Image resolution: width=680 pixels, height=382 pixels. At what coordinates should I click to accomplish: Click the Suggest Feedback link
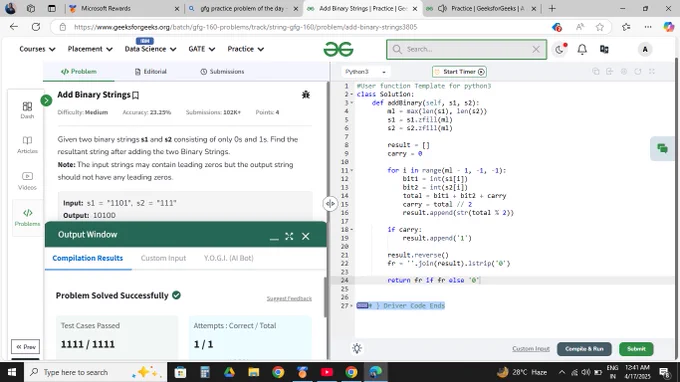tap(289, 298)
